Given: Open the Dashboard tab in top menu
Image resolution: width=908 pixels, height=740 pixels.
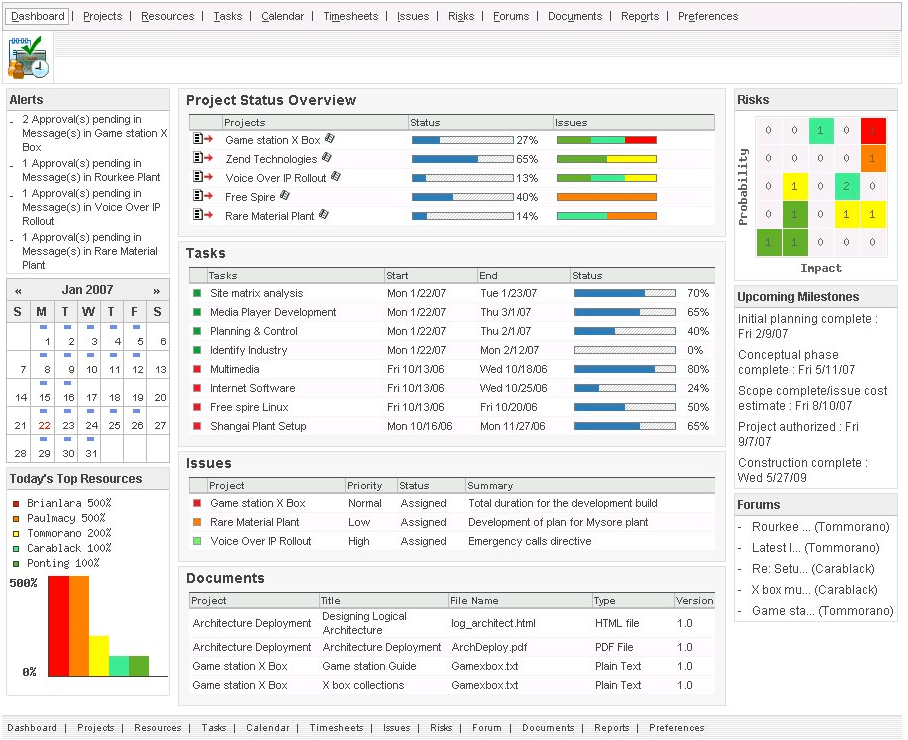Looking at the screenshot, I should (x=38, y=16).
